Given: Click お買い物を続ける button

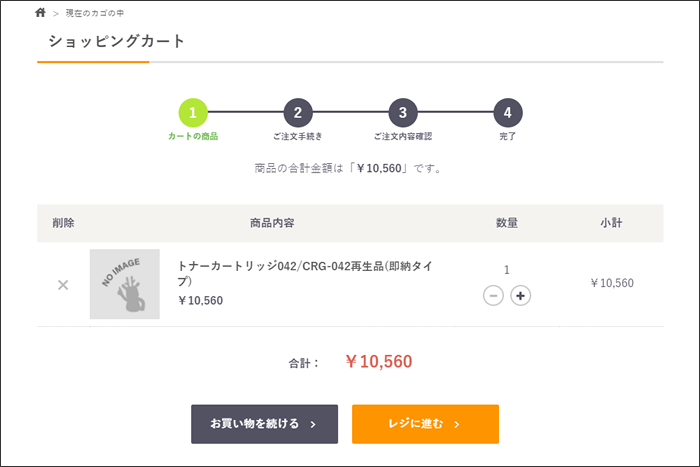Looking at the screenshot, I should coord(264,424).
